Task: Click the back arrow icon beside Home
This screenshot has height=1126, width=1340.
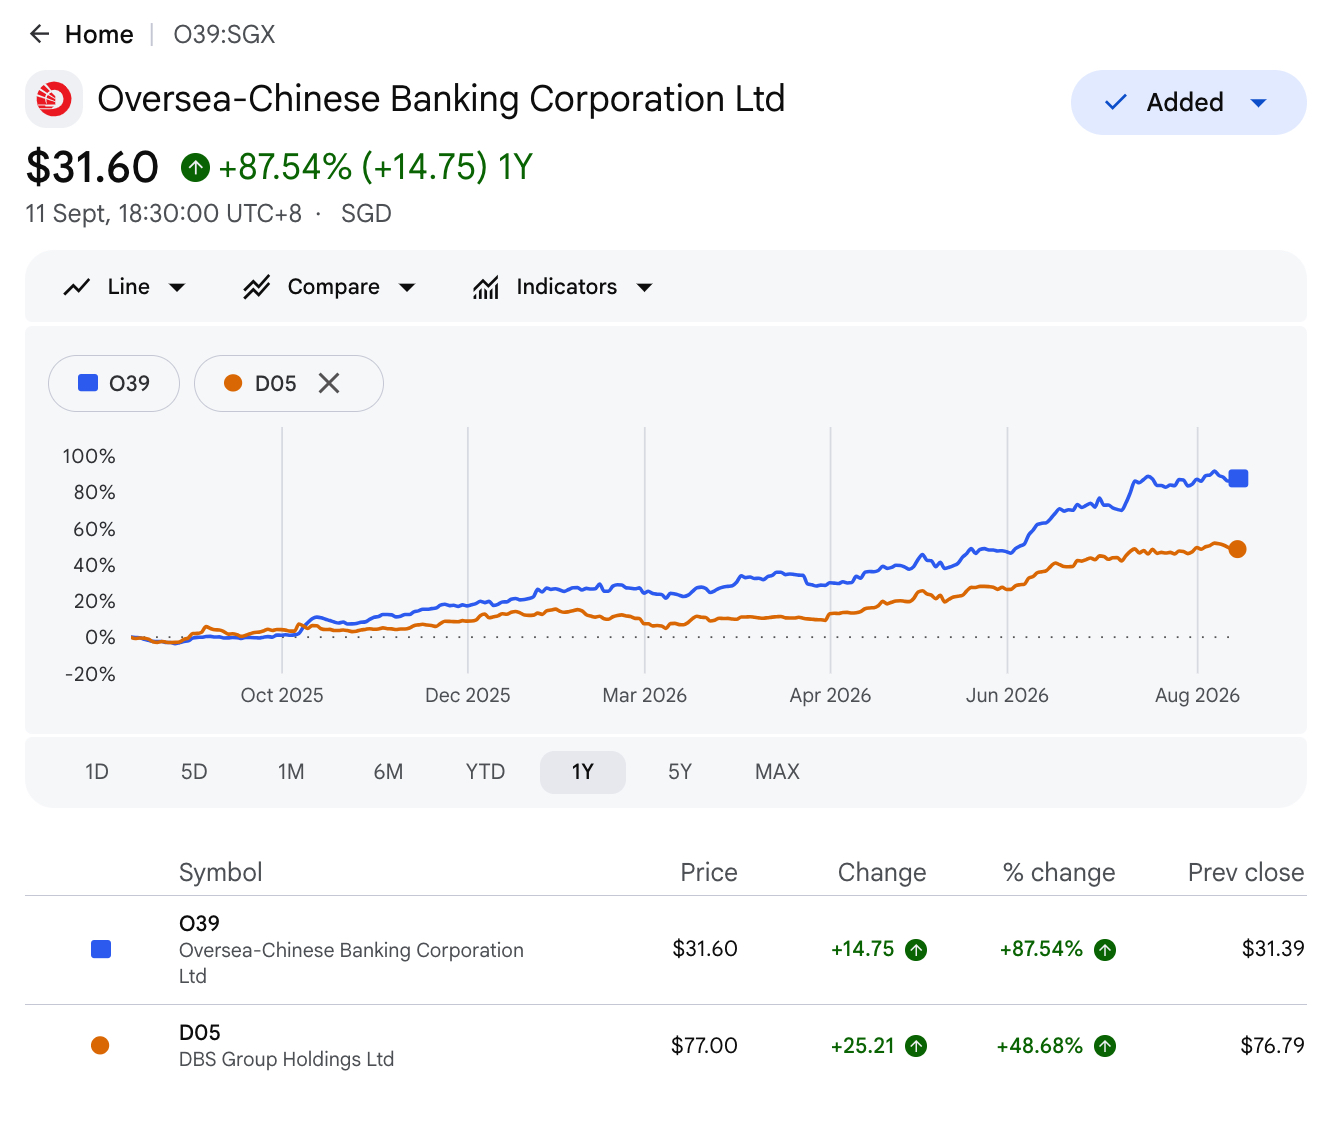Action: [40, 34]
